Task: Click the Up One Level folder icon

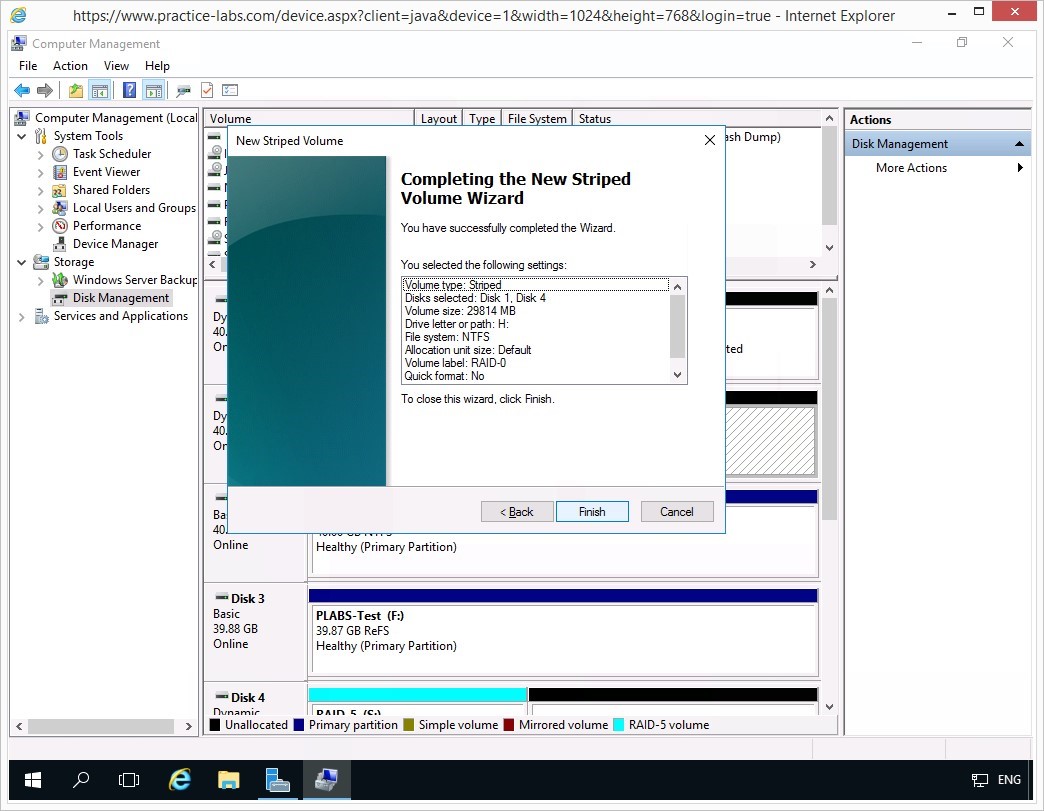Action: tap(76, 91)
